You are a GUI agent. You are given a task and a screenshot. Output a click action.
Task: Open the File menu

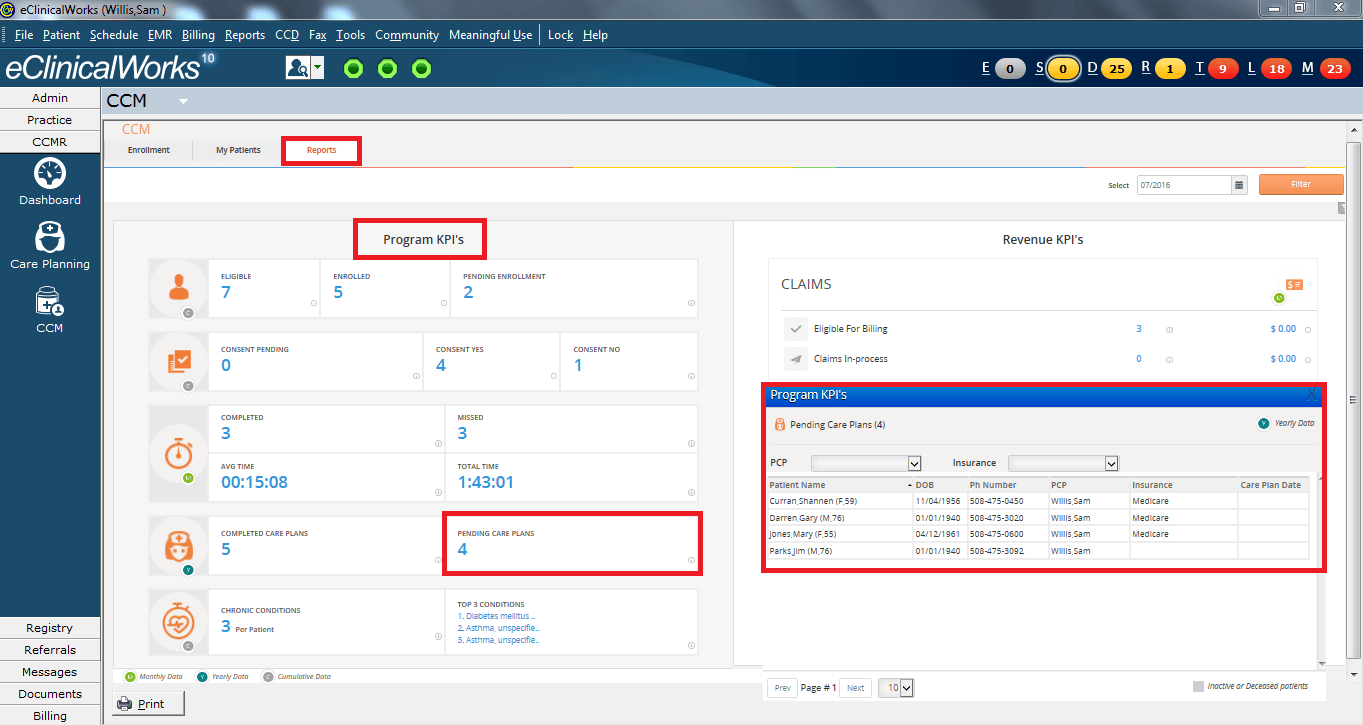click(24, 35)
